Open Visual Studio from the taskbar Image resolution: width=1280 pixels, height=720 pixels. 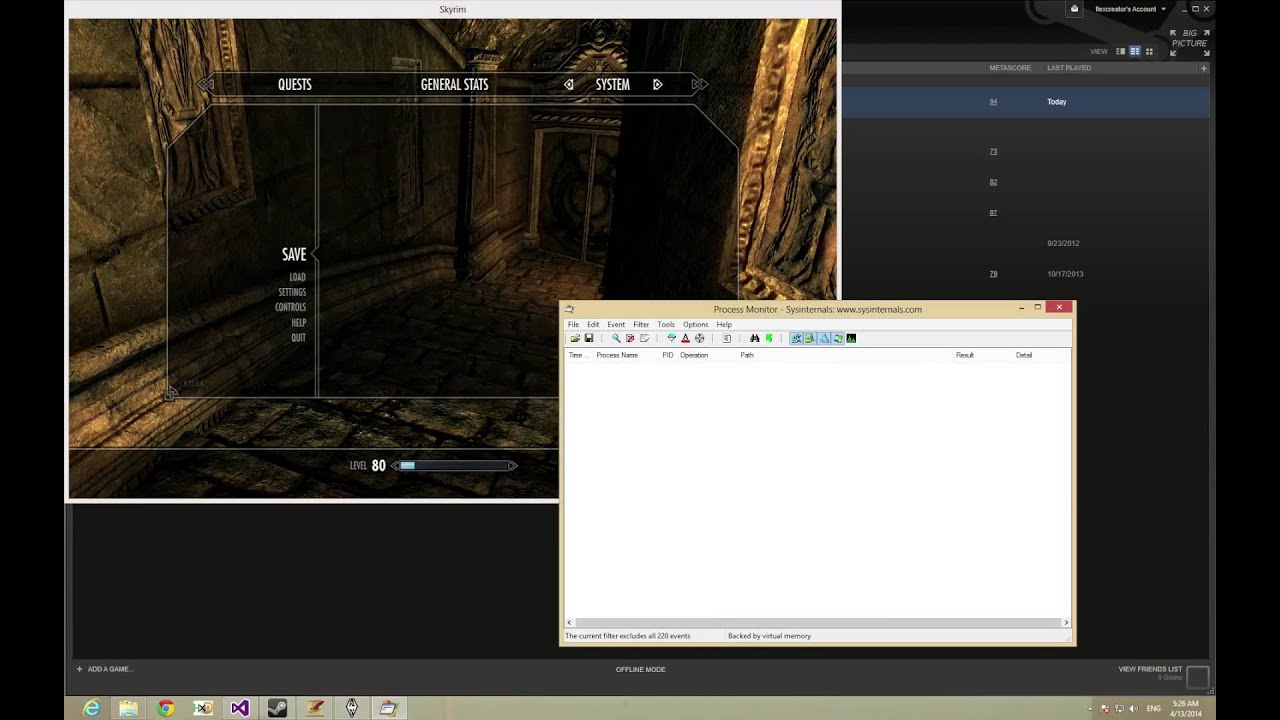240,708
